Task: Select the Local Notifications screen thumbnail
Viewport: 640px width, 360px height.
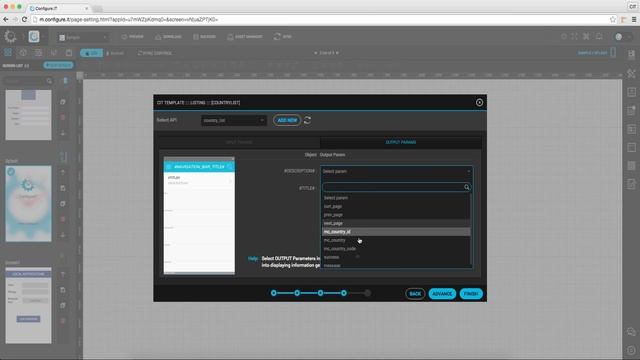Action: coord(29,305)
